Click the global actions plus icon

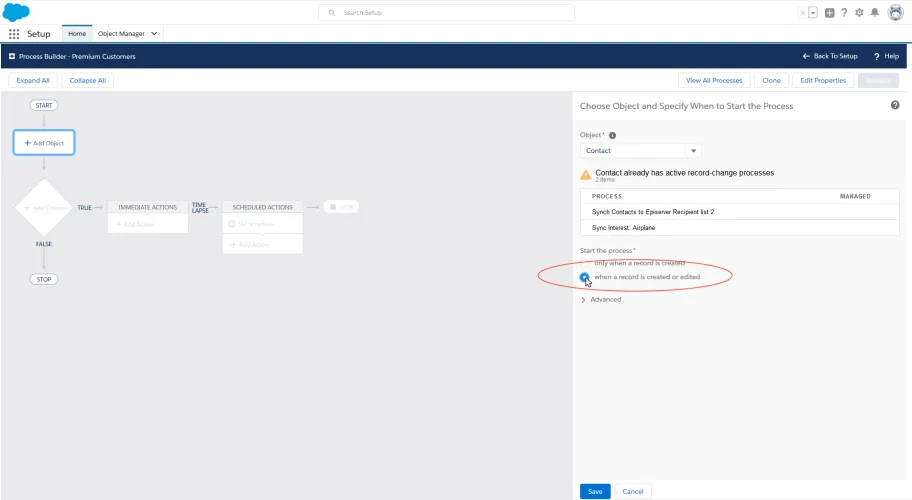[829, 12]
